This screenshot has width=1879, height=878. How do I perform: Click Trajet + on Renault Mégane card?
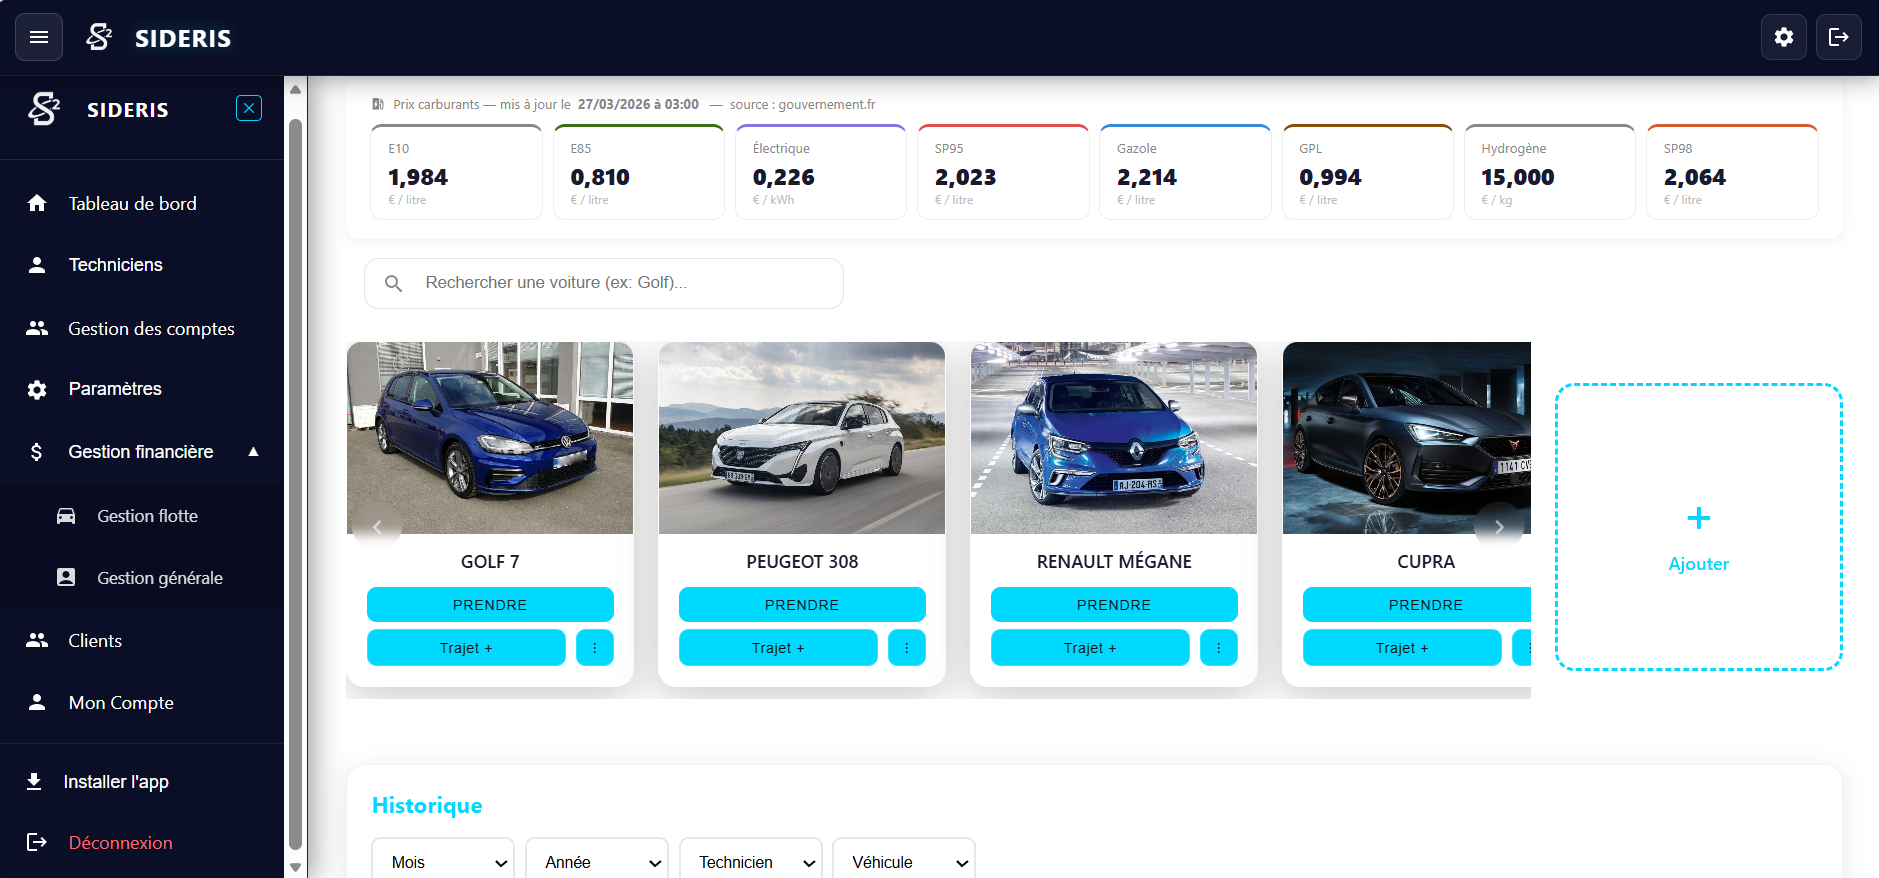[1090, 647]
